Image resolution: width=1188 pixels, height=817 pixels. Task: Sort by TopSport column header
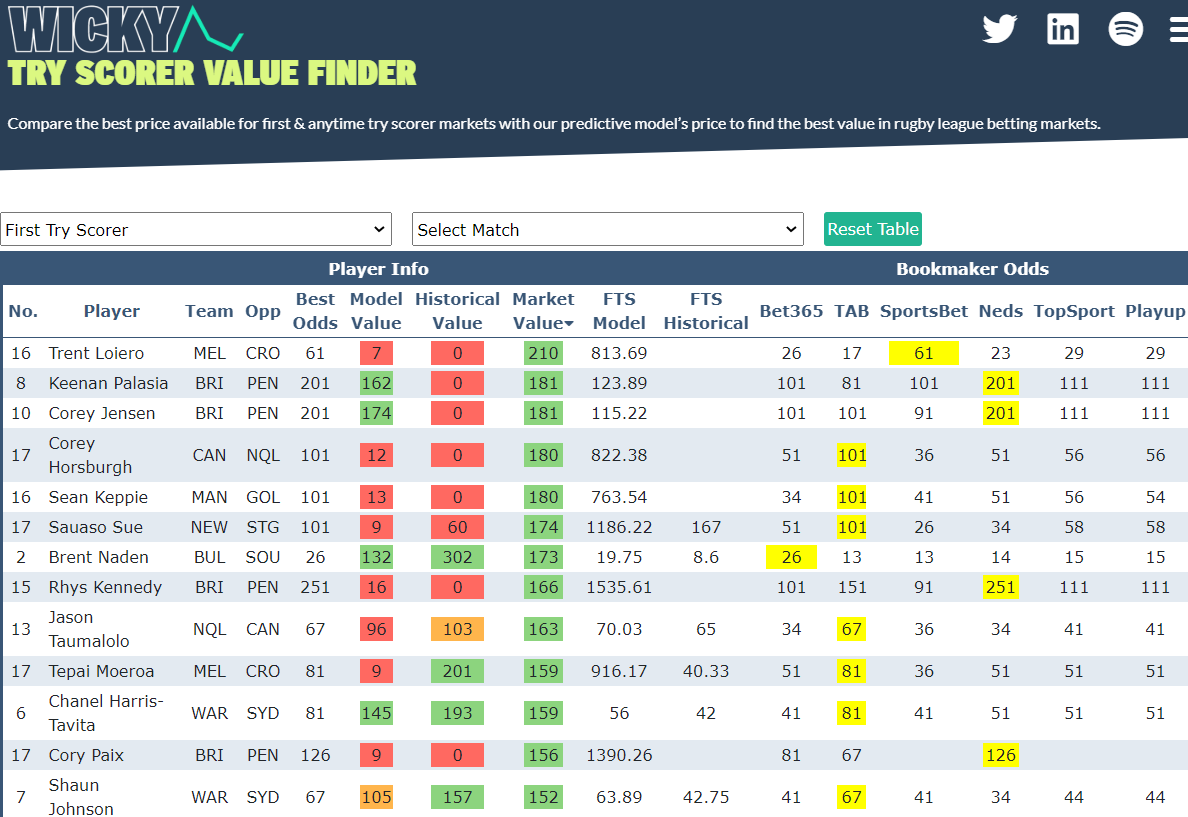(x=1074, y=311)
